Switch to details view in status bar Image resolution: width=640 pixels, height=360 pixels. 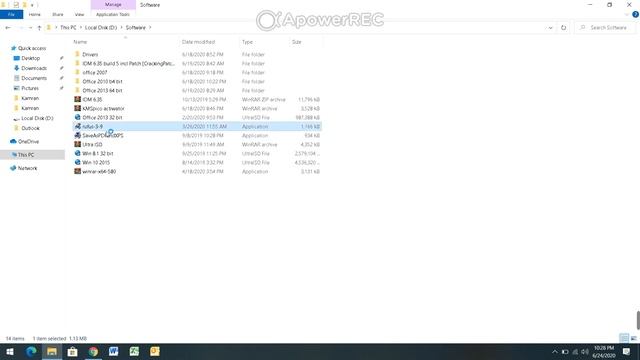(x=624, y=338)
